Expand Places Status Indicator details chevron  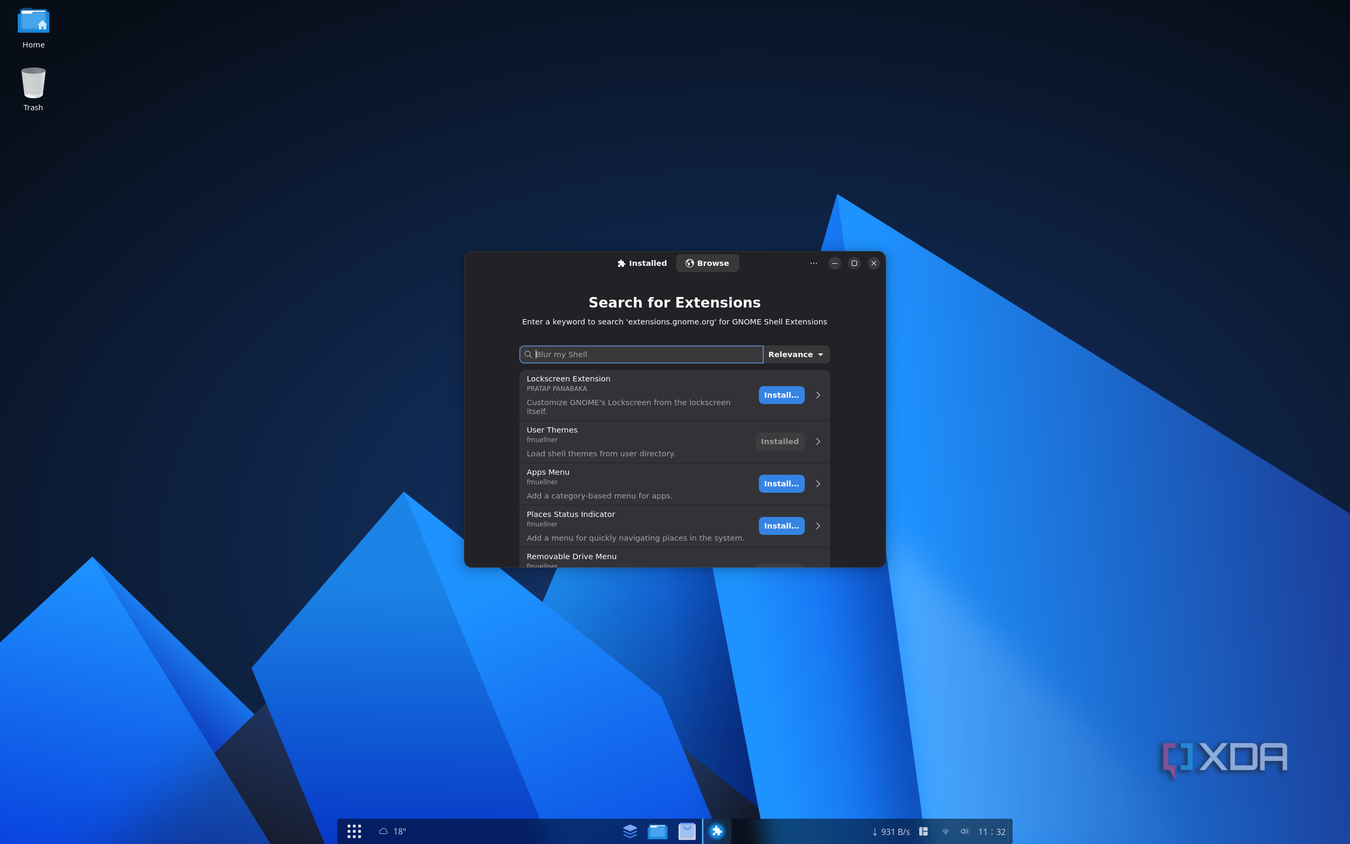[818, 525]
